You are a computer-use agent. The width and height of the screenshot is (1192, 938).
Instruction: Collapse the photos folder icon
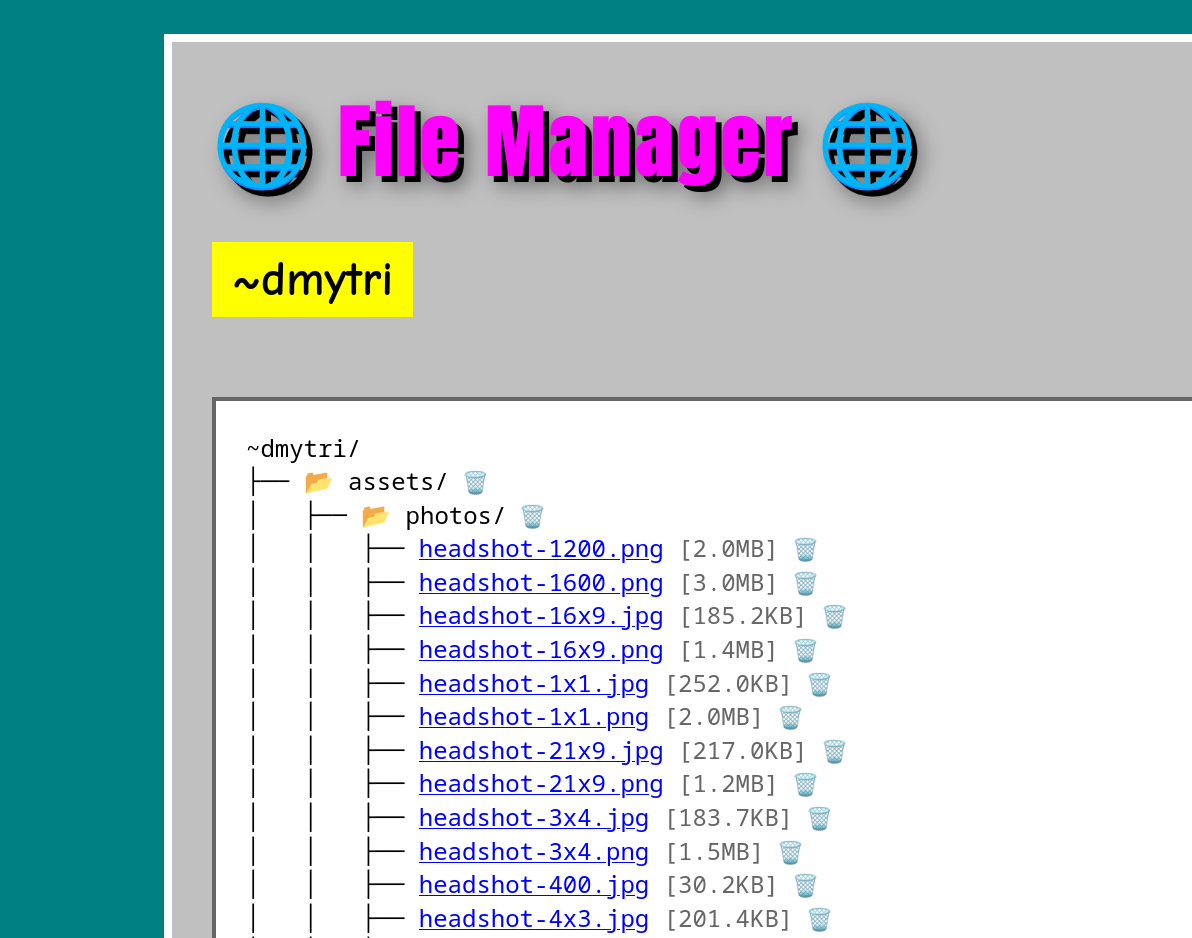(375, 517)
